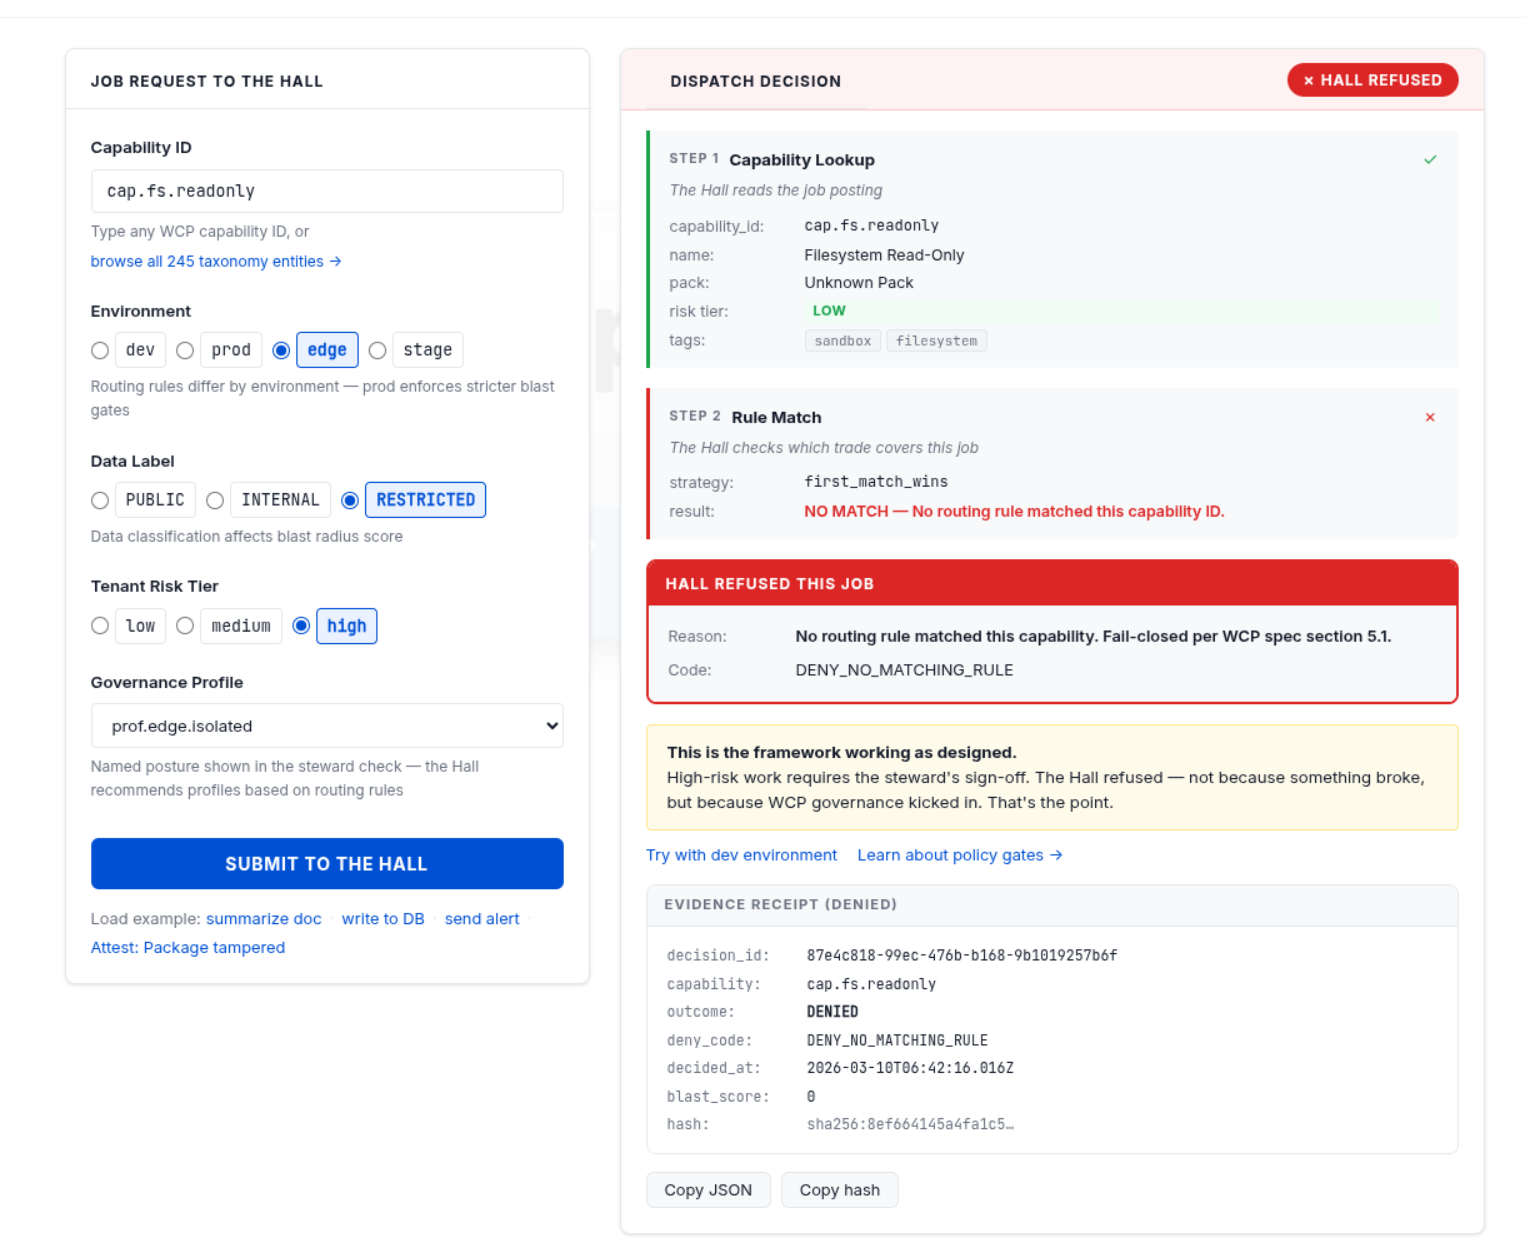This screenshot has height=1258, width=1527.
Task: Load the summarize doc example
Action: [x=263, y=919]
